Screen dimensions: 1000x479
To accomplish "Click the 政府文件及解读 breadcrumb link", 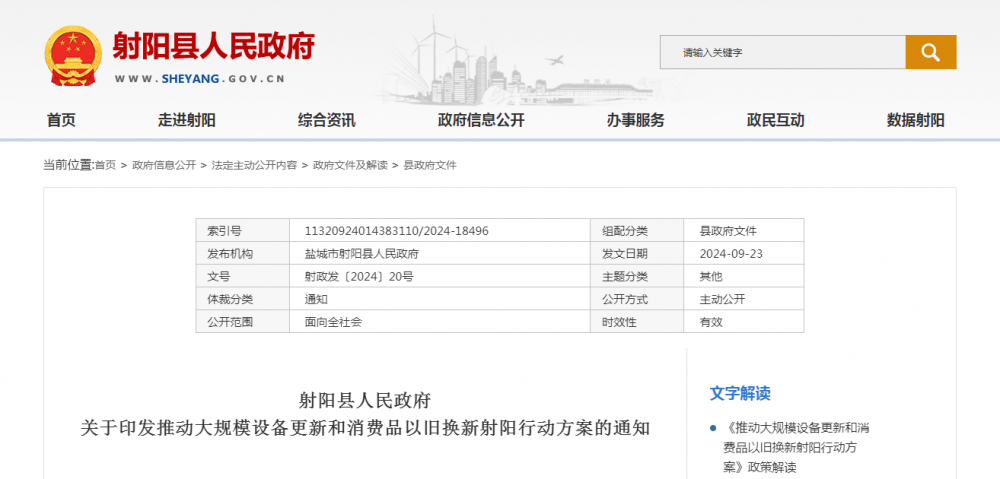I will pyautogui.click(x=350, y=165).
